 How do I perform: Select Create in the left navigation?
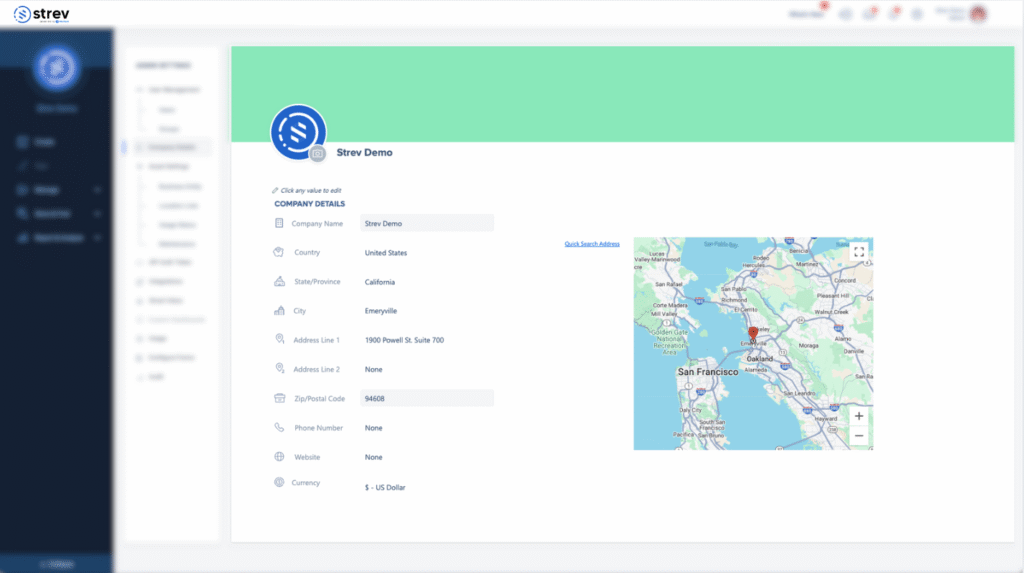coord(43,142)
